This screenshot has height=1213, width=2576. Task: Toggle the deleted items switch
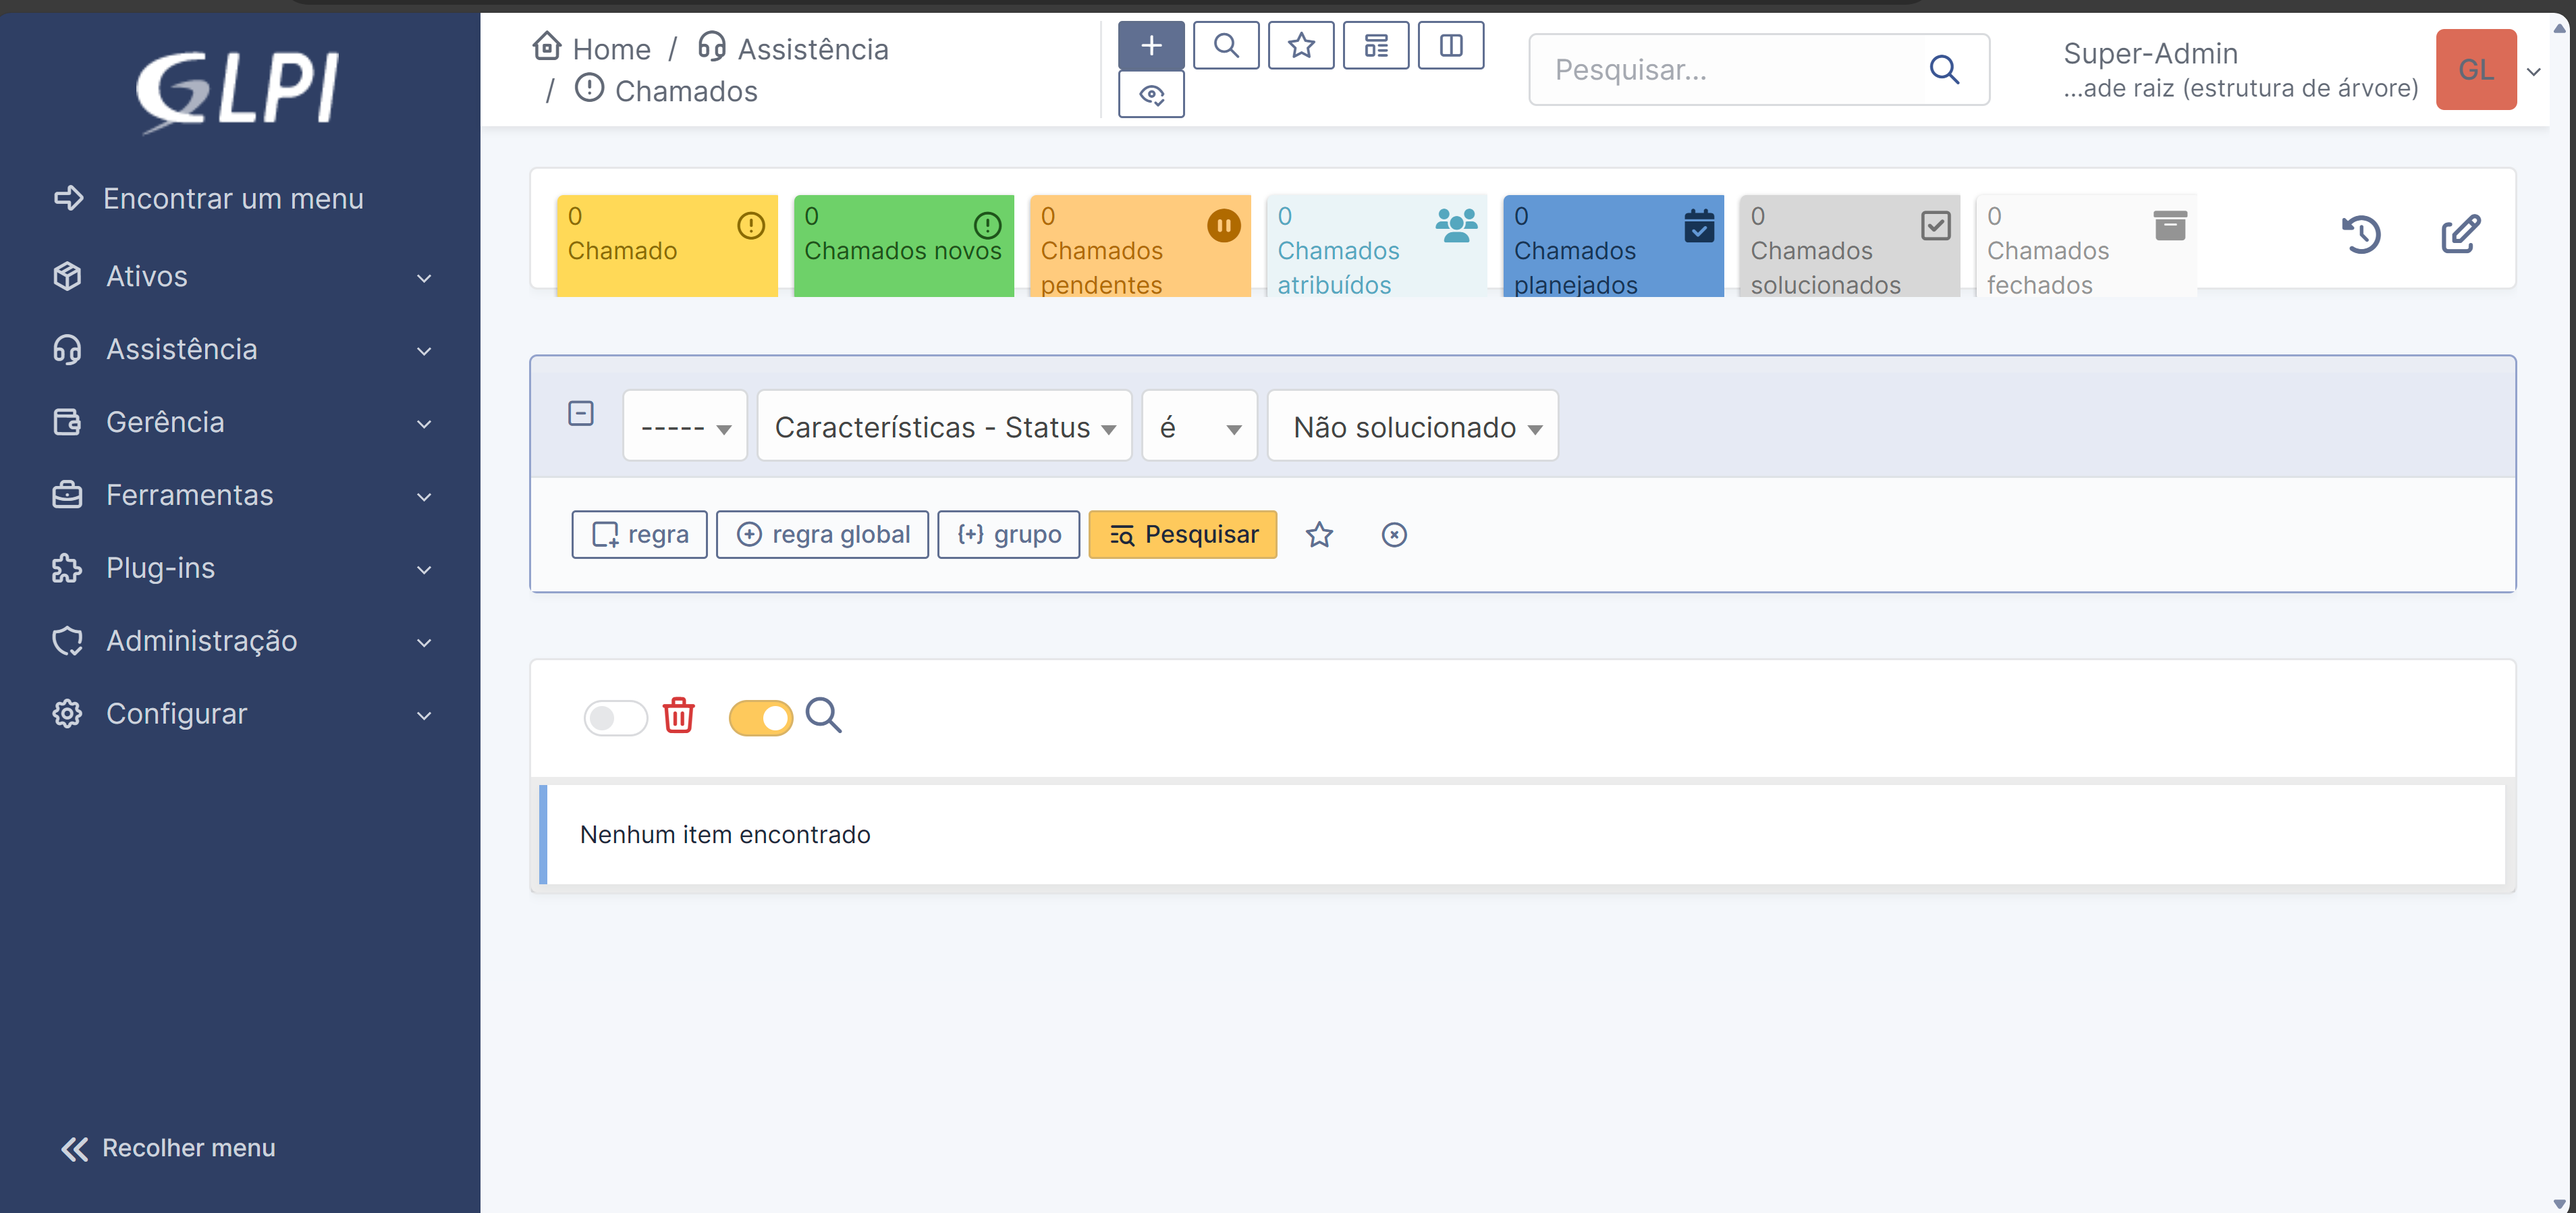coord(615,717)
